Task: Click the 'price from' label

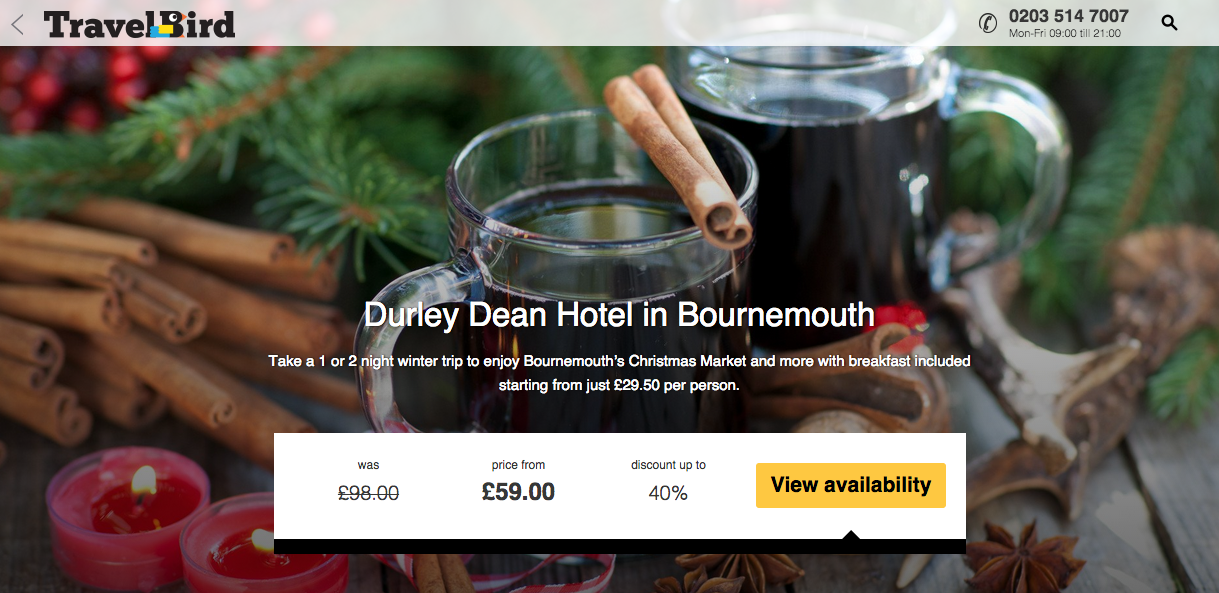Action: click(x=518, y=465)
